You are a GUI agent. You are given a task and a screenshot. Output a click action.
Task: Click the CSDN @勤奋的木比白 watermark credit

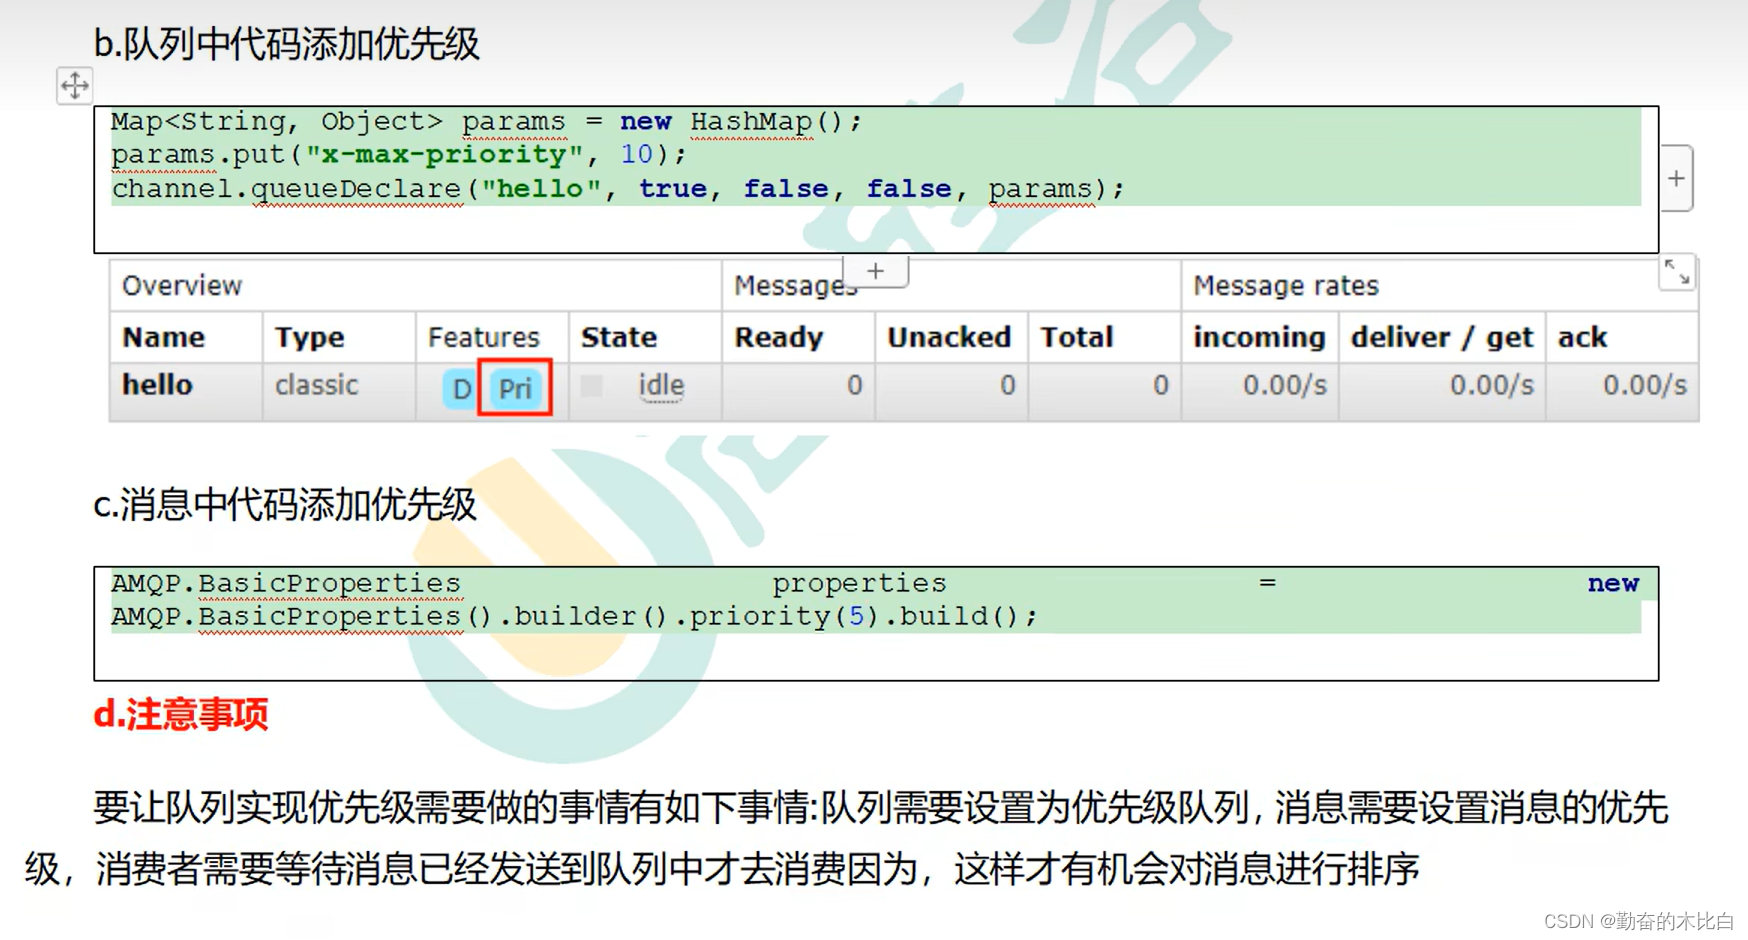[x=1639, y=921]
